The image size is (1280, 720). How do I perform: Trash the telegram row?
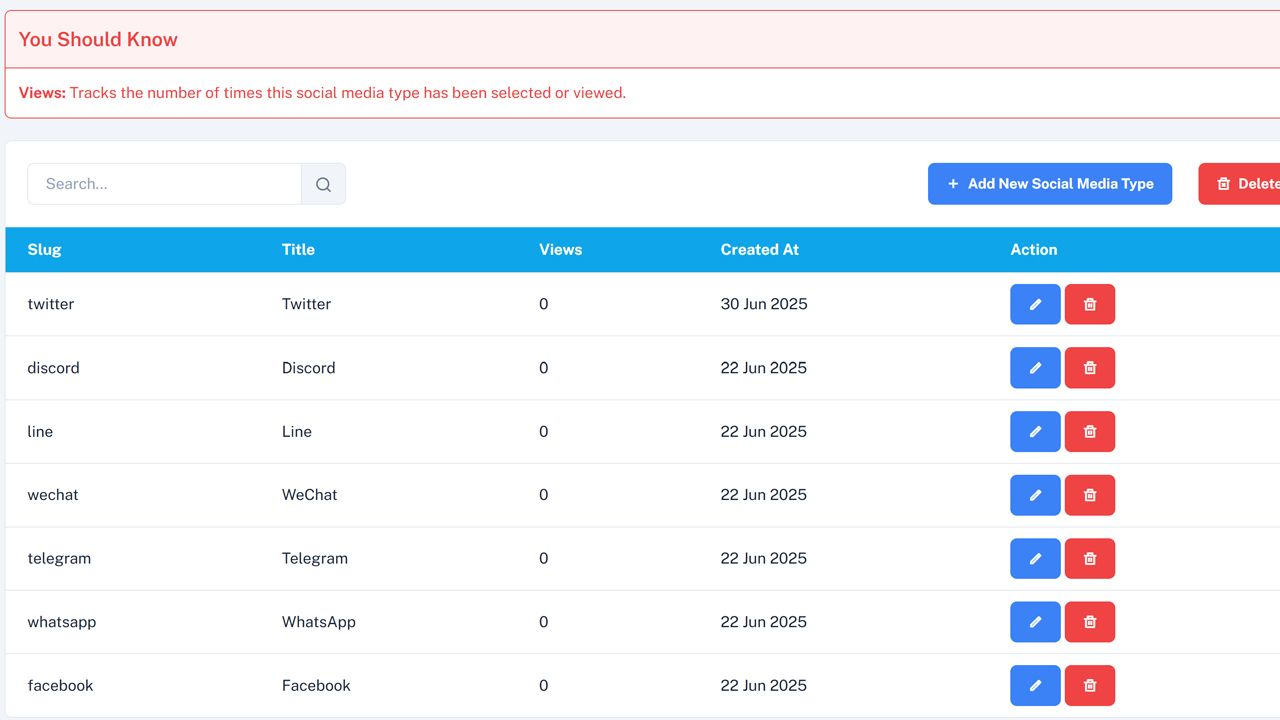[x=1090, y=559]
